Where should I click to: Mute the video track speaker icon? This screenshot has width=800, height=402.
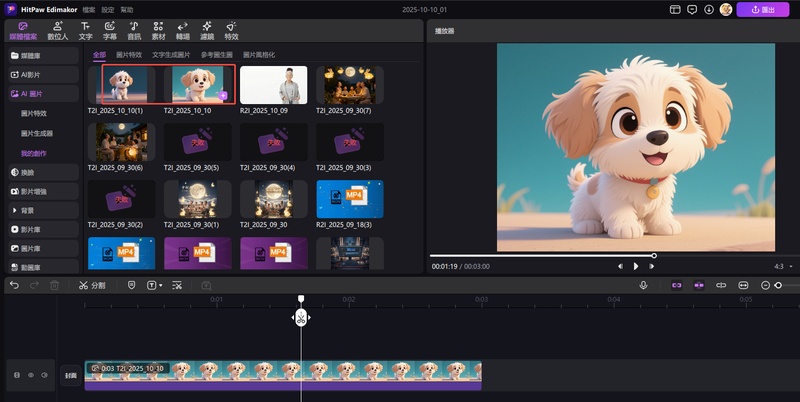coord(44,375)
